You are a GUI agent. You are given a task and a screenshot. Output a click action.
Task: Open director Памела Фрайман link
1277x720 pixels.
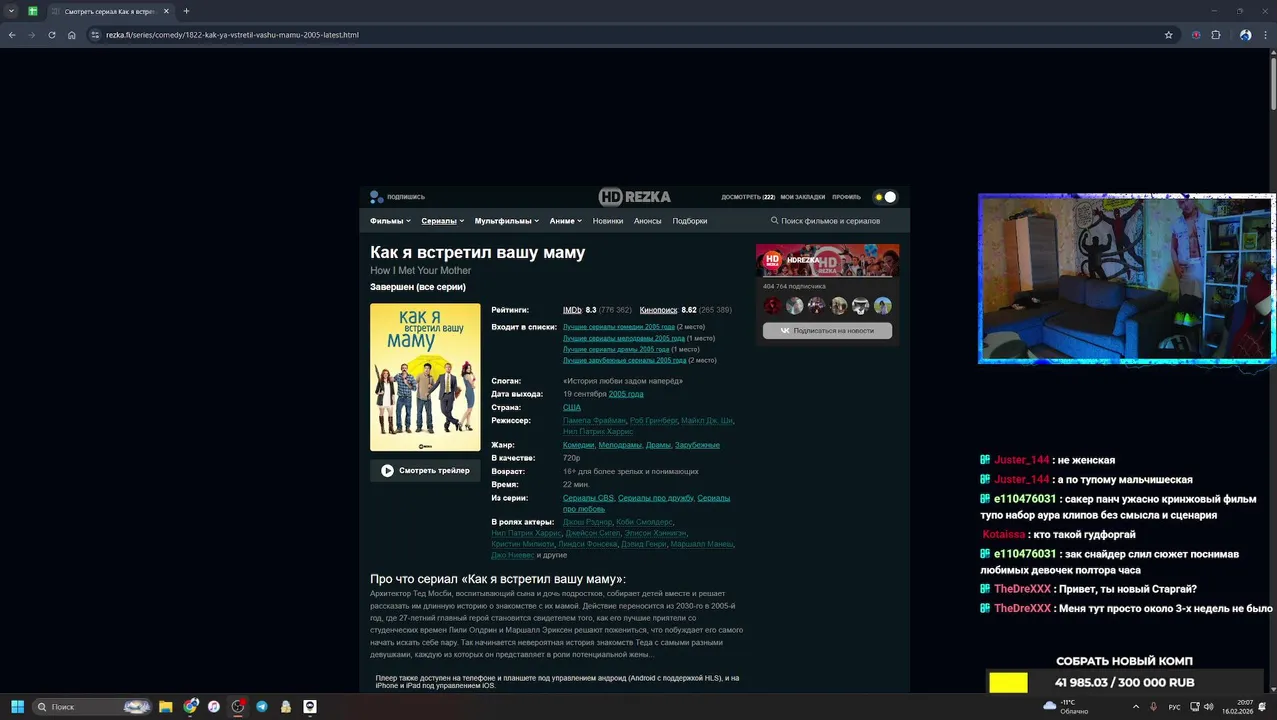point(594,421)
